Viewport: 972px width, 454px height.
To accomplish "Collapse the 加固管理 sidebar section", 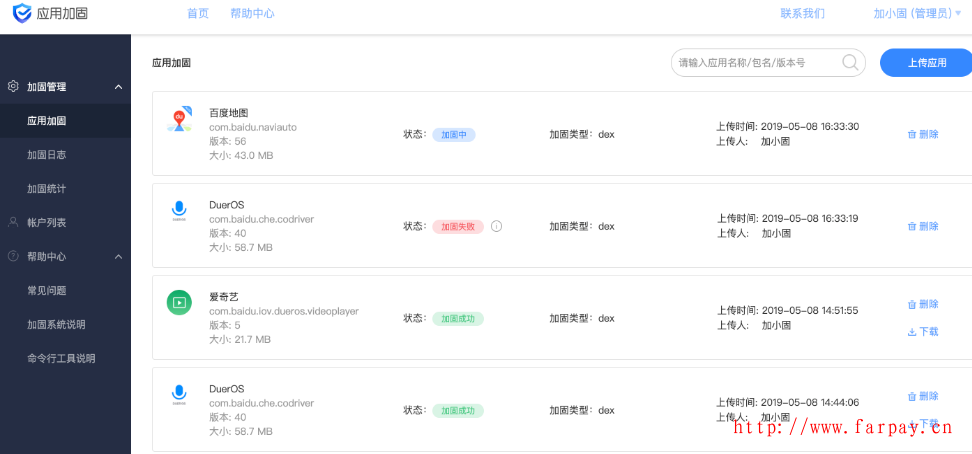I will 118,87.
